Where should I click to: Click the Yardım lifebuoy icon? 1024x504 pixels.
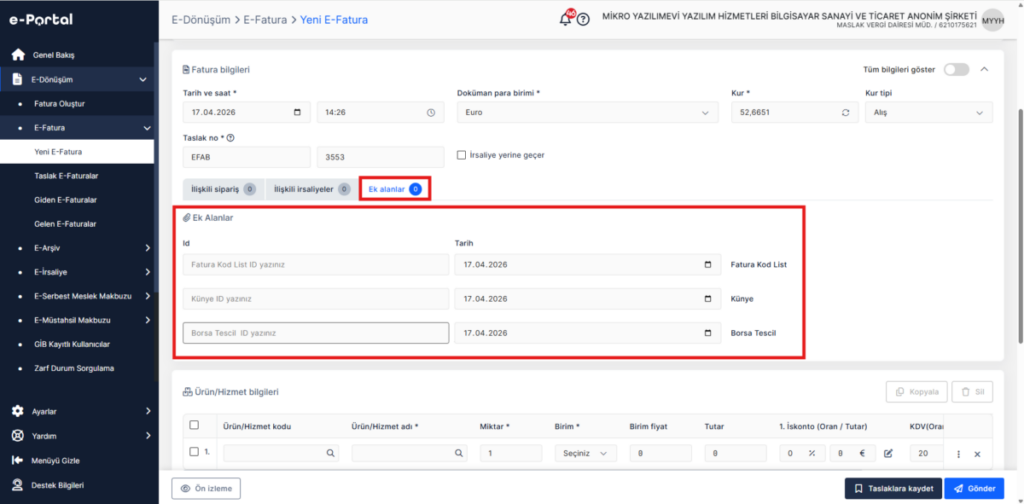pyautogui.click(x=18, y=435)
